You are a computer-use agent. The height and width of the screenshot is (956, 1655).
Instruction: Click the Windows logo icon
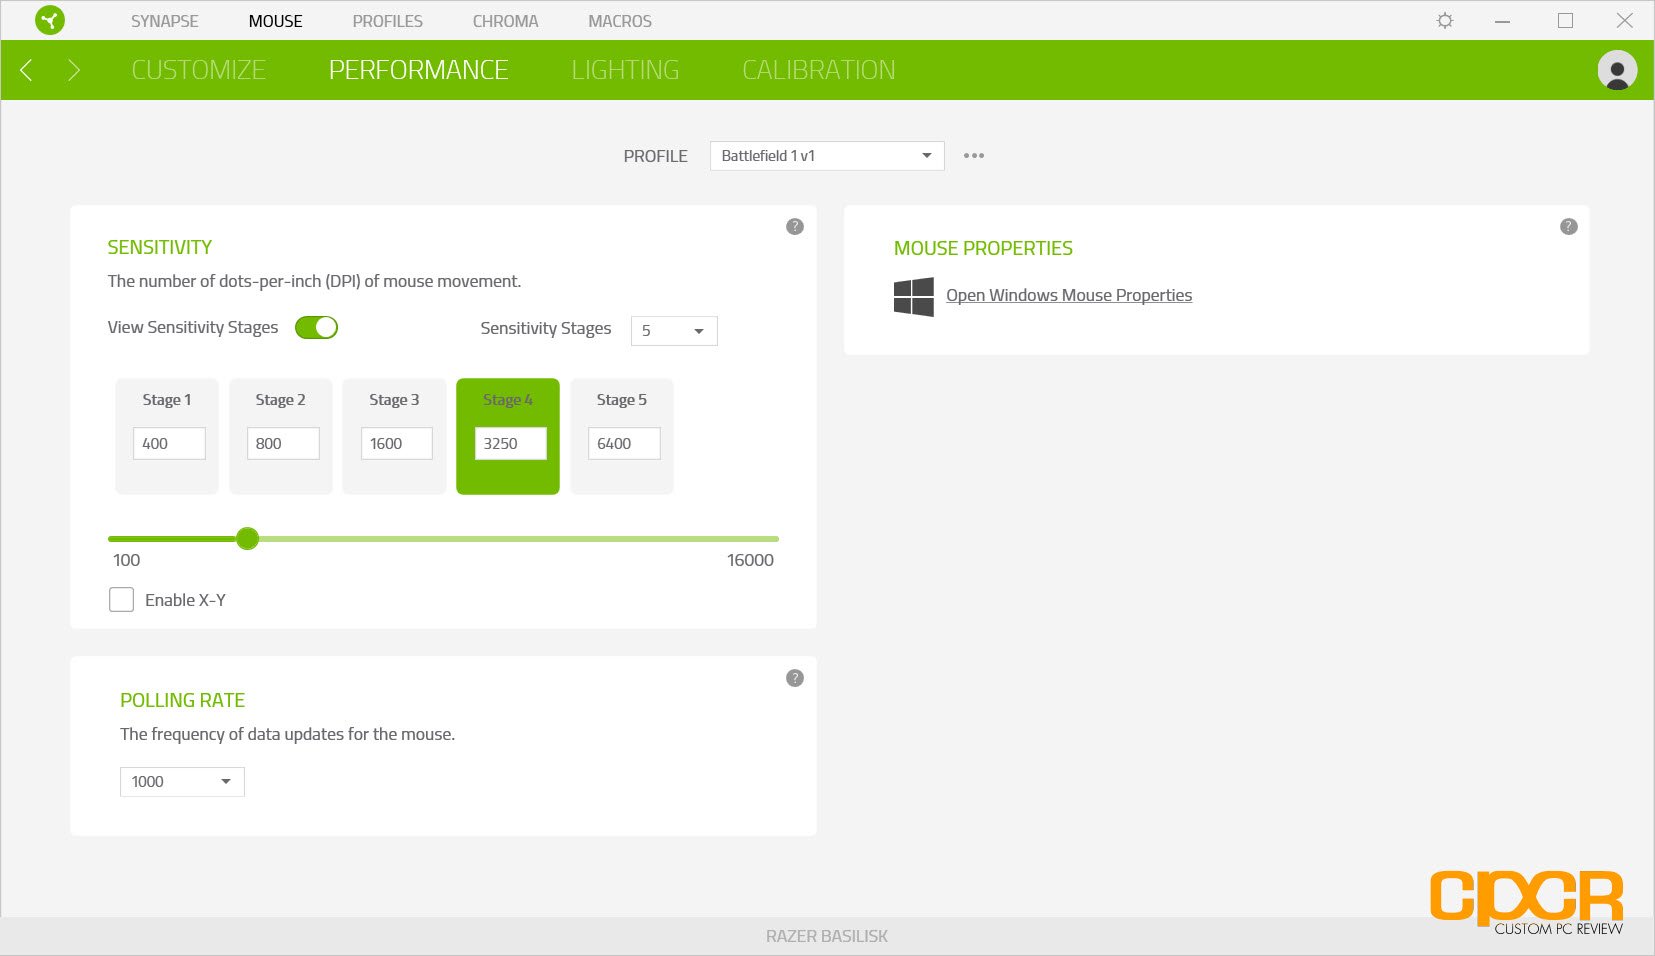(x=914, y=297)
